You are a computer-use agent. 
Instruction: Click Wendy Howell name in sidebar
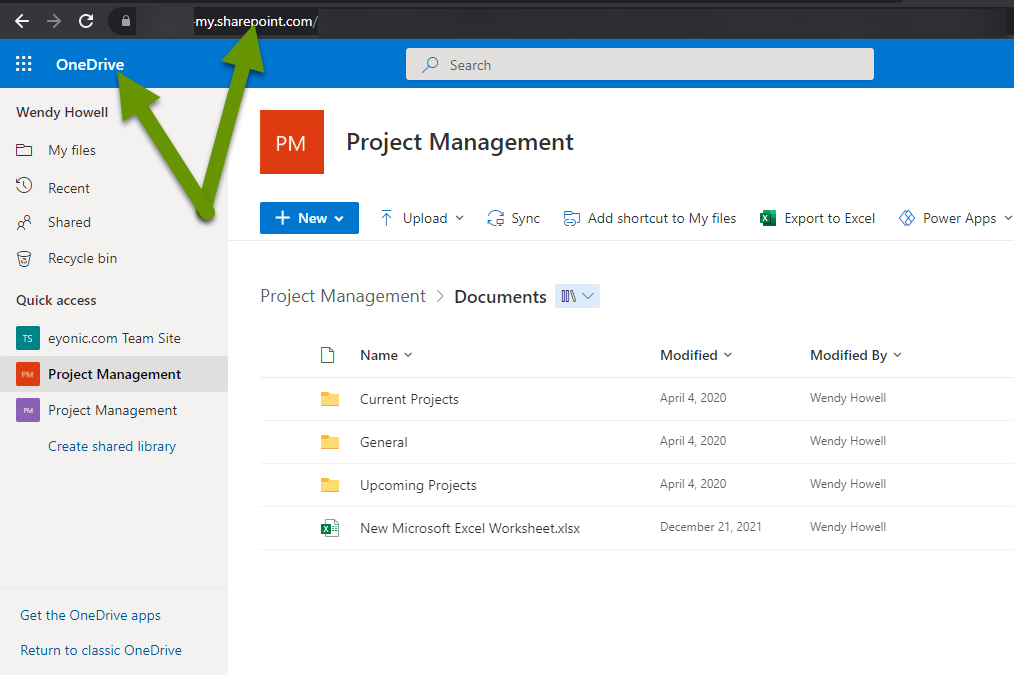(62, 112)
